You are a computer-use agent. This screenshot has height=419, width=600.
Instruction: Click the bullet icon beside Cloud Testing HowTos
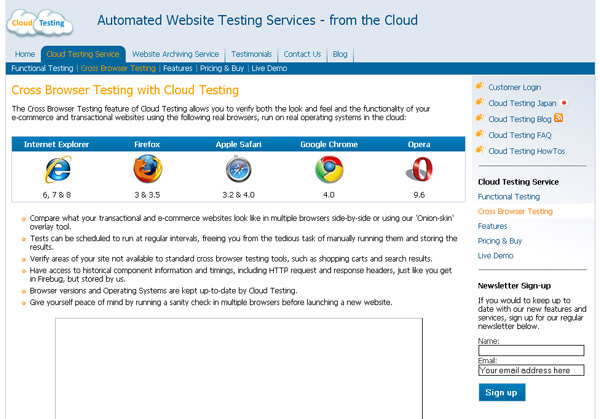(x=480, y=150)
